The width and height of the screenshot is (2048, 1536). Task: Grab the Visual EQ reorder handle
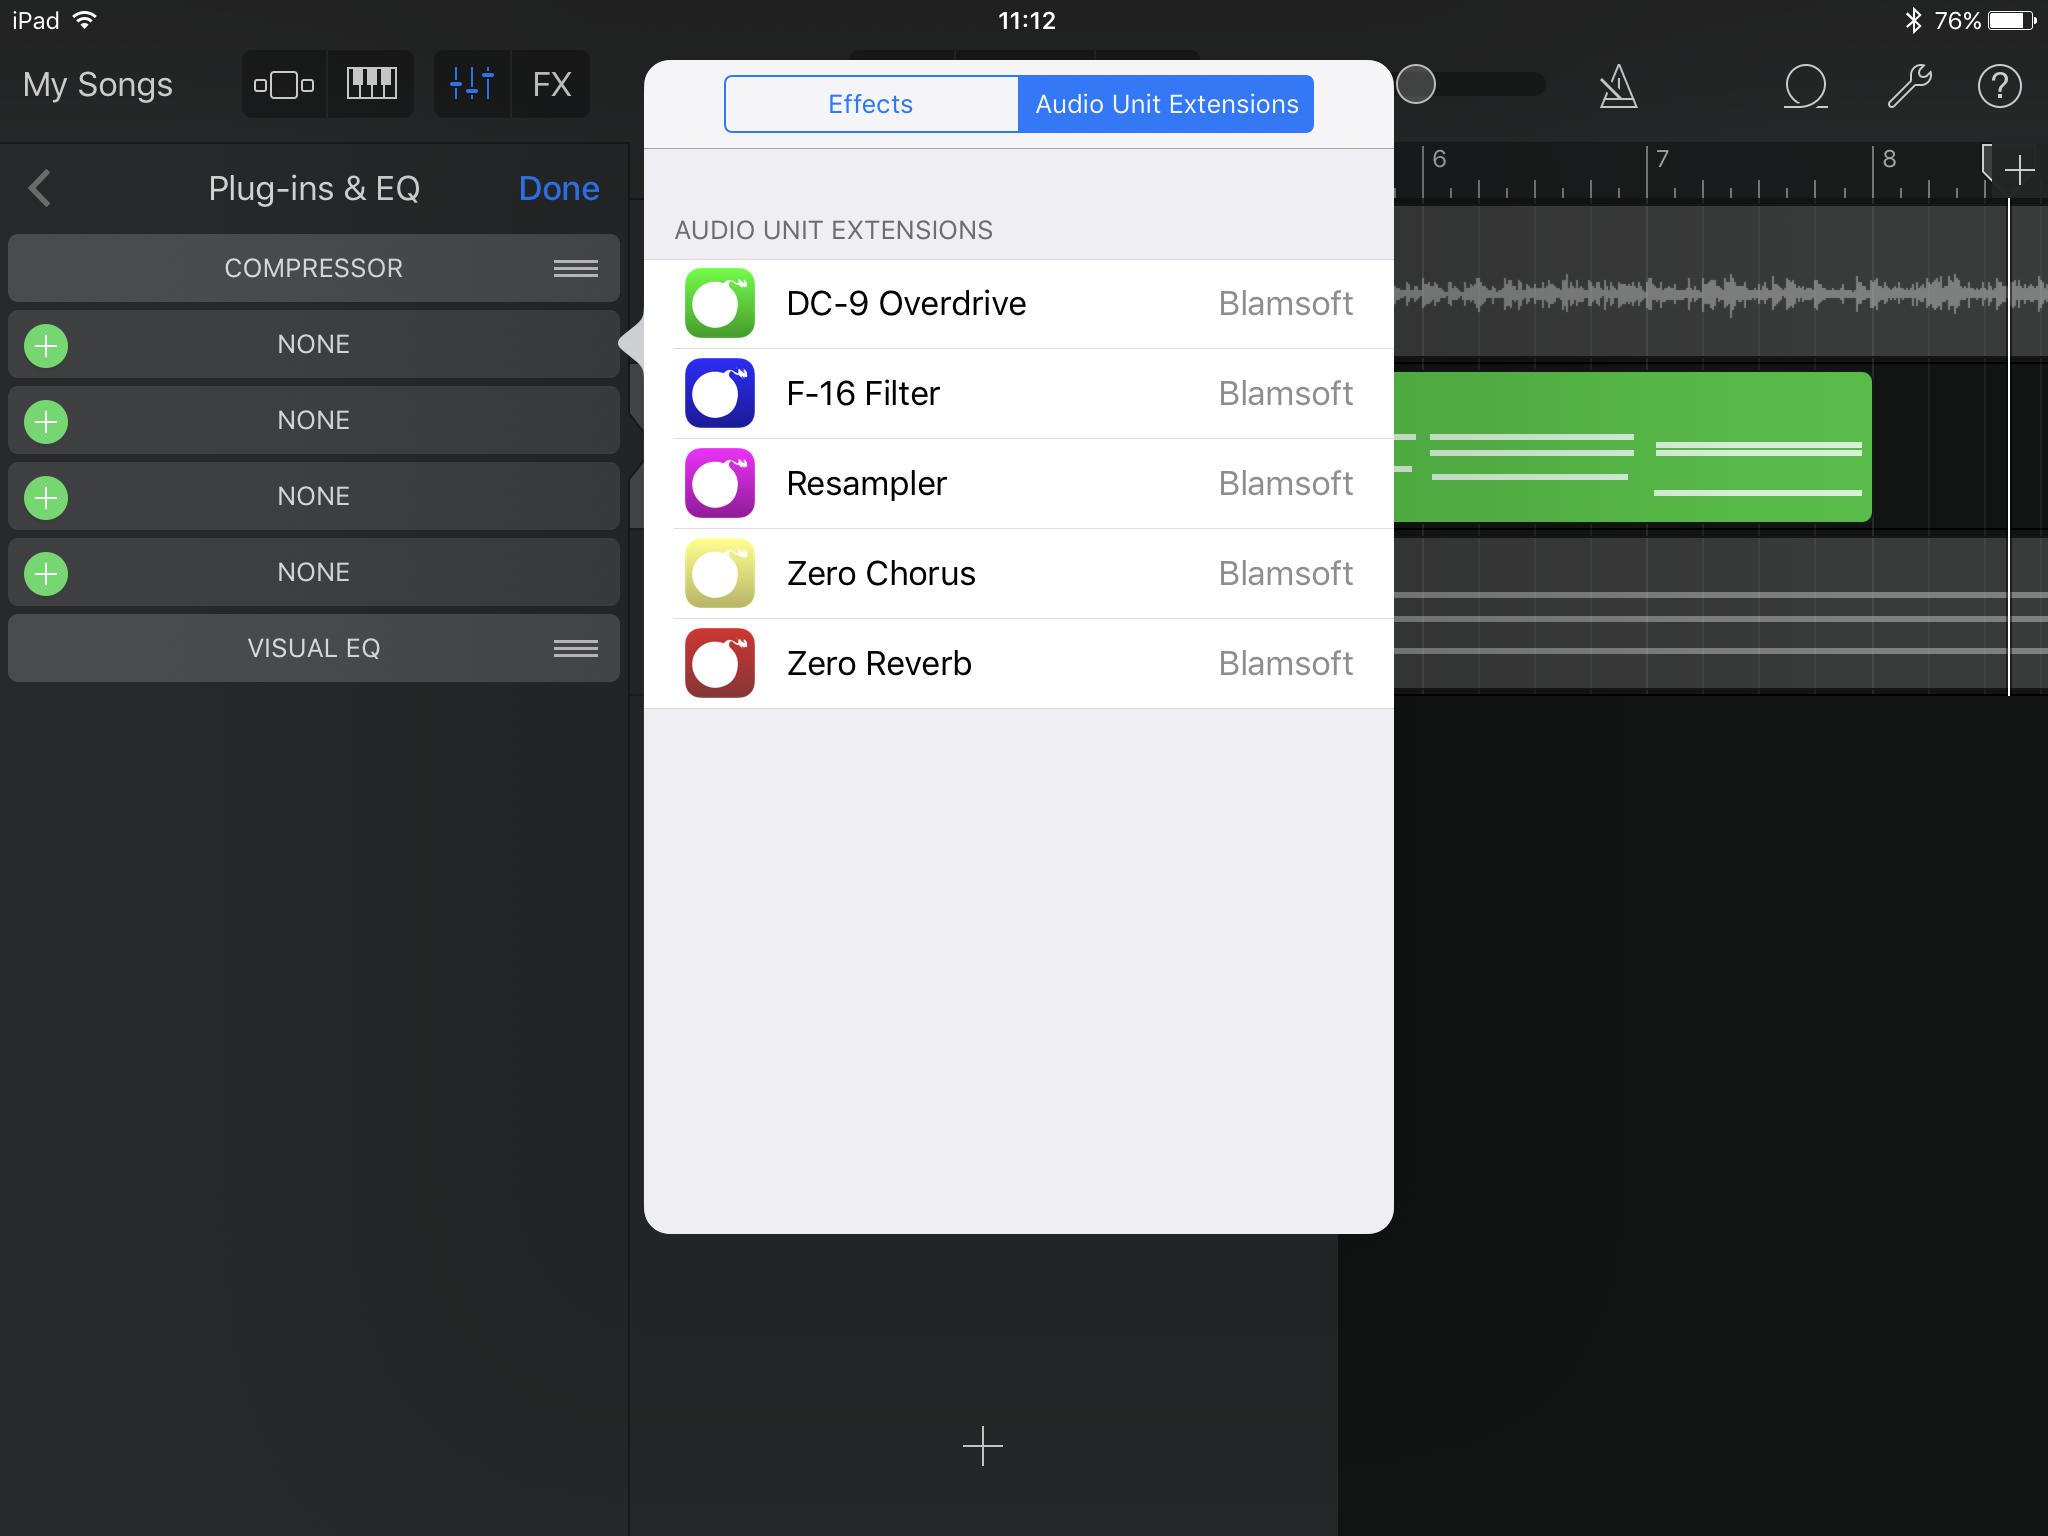576,648
